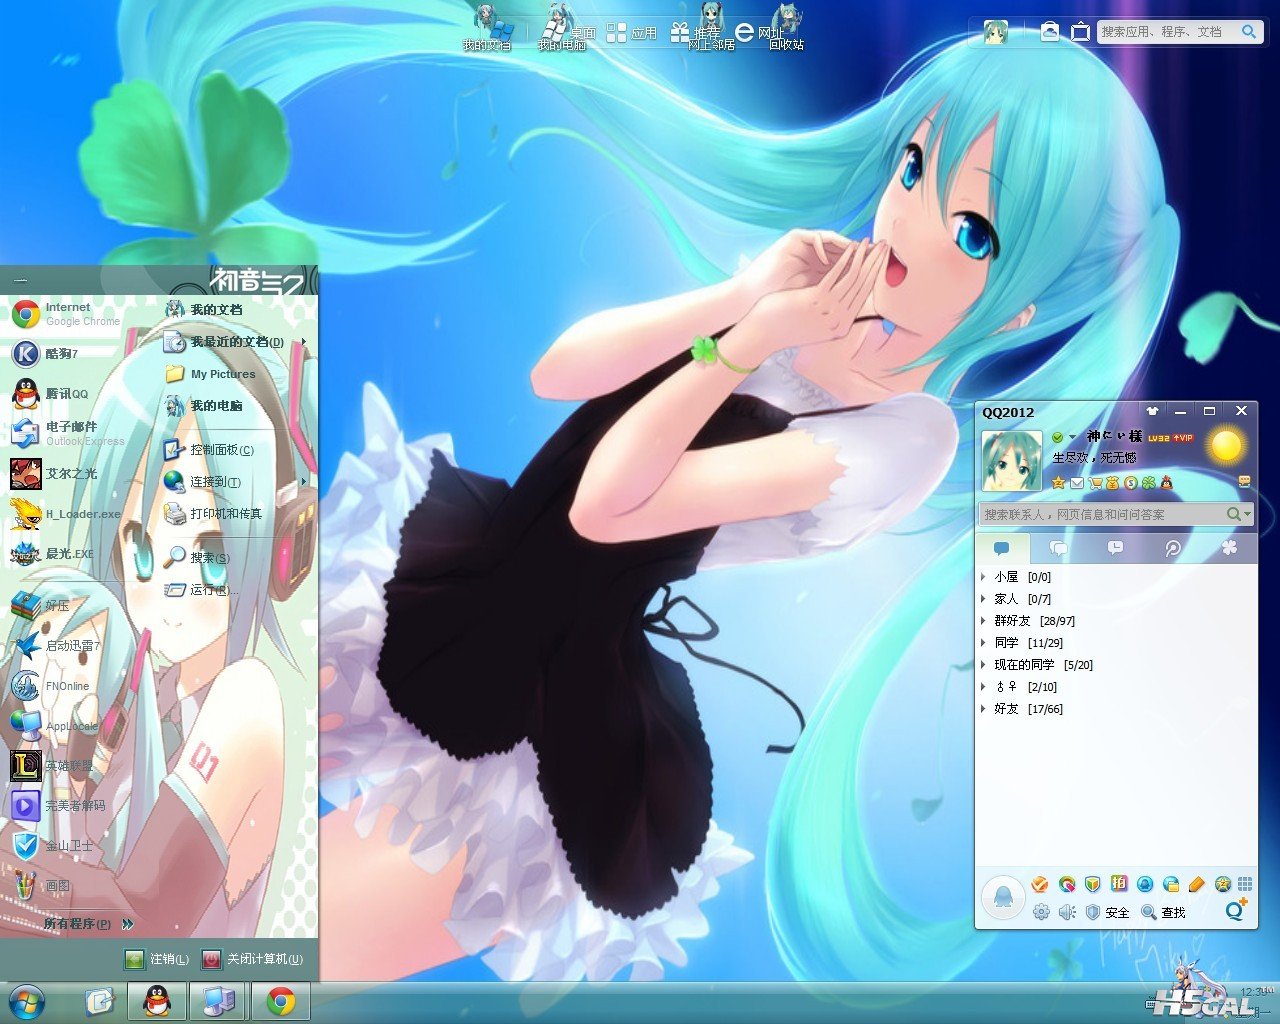The width and height of the screenshot is (1280, 1024).
Task: Switch to the QQ groups tab
Action: 1058,548
